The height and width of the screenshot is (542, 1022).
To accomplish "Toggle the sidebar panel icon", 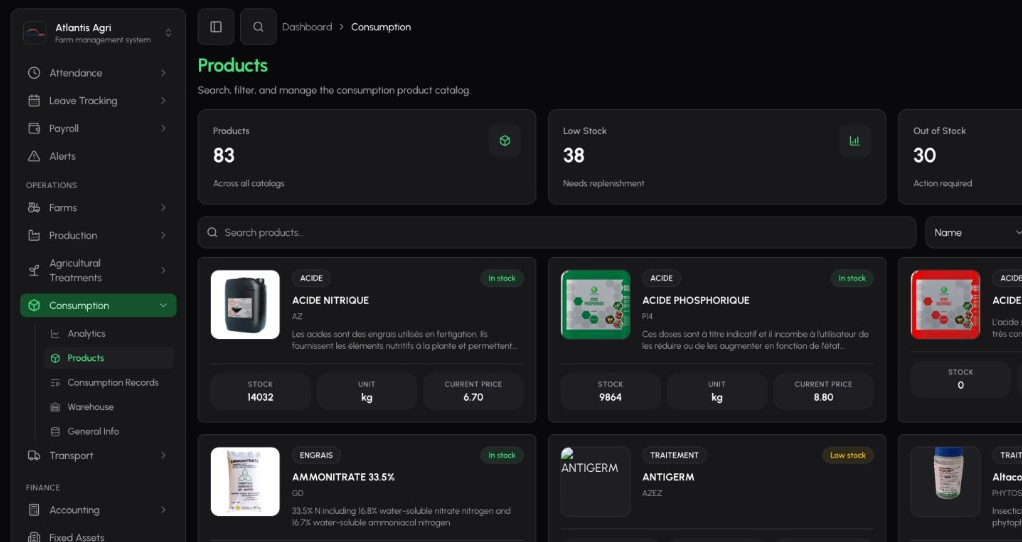I will [216, 27].
